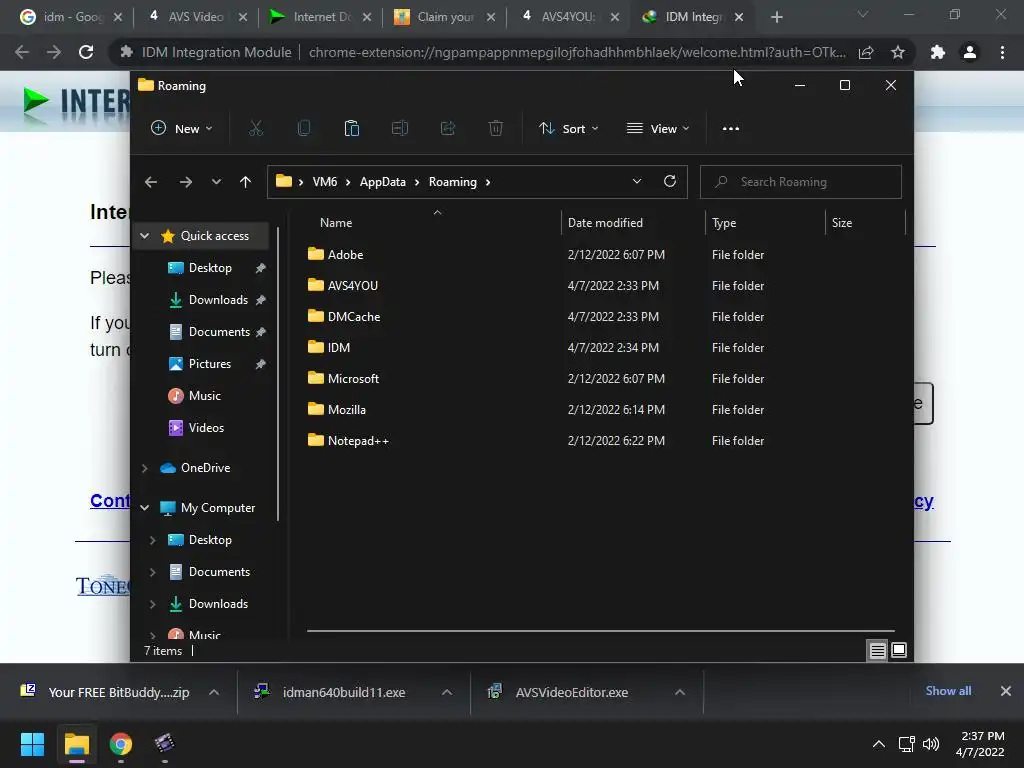
Task: Refresh the Roaming folder listing
Action: click(670, 182)
